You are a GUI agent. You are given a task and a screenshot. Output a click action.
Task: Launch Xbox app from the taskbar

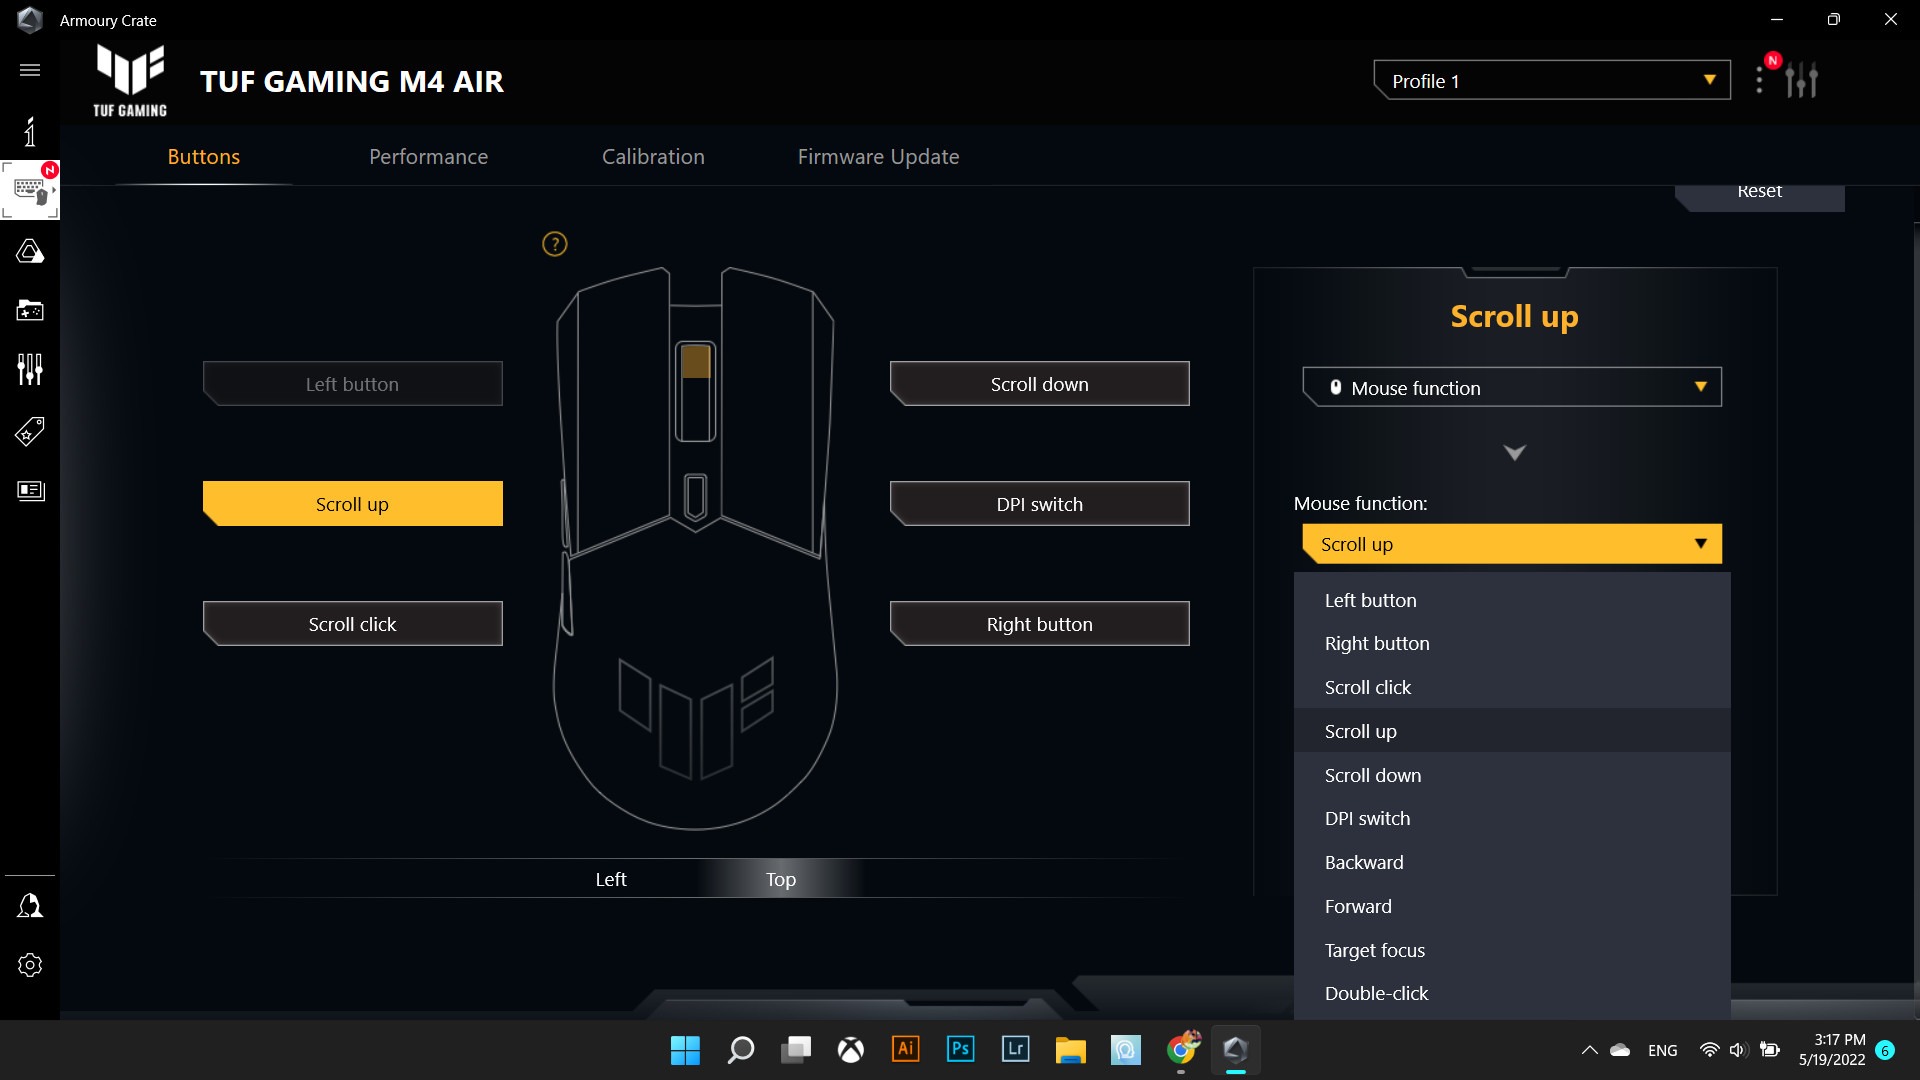[851, 1050]
